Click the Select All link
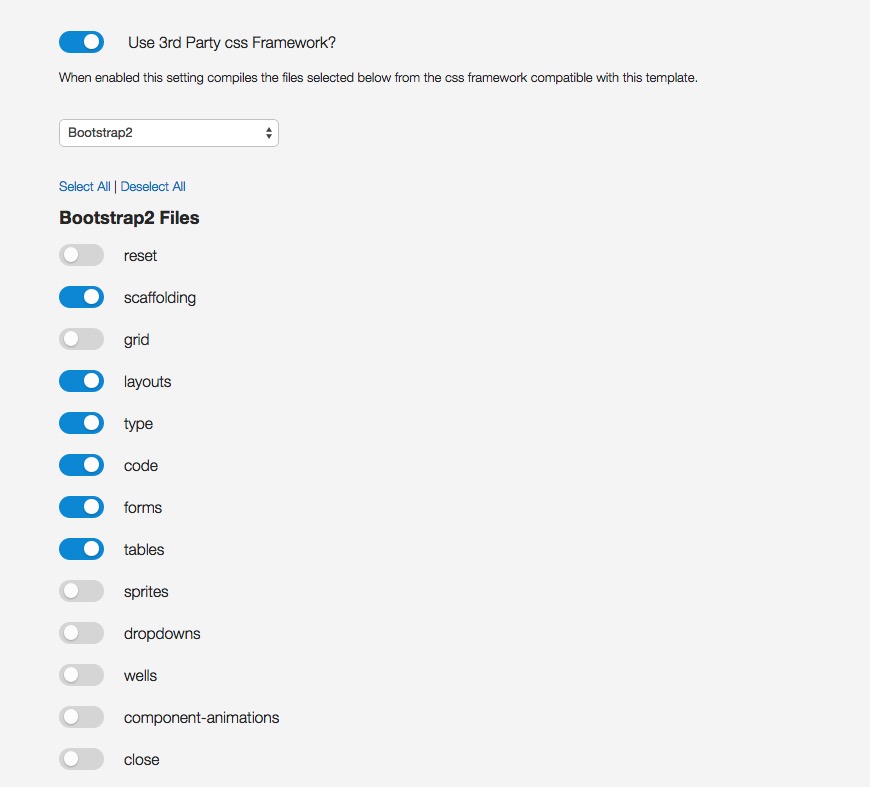Image resolution: width=870 pixels, height=787 pixels. 84,187
